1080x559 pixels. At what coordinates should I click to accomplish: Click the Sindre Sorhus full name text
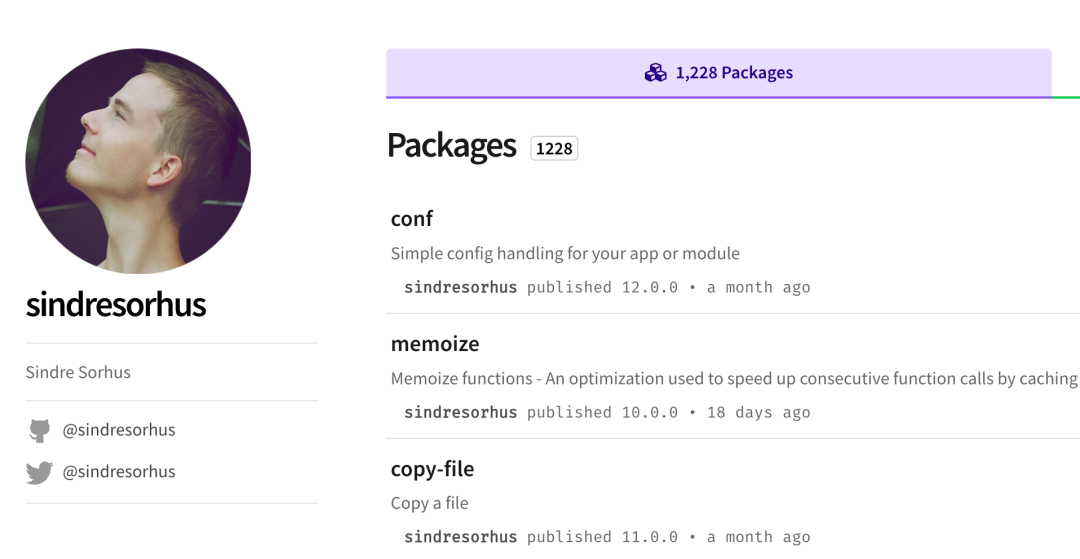[x=78, y=372]
